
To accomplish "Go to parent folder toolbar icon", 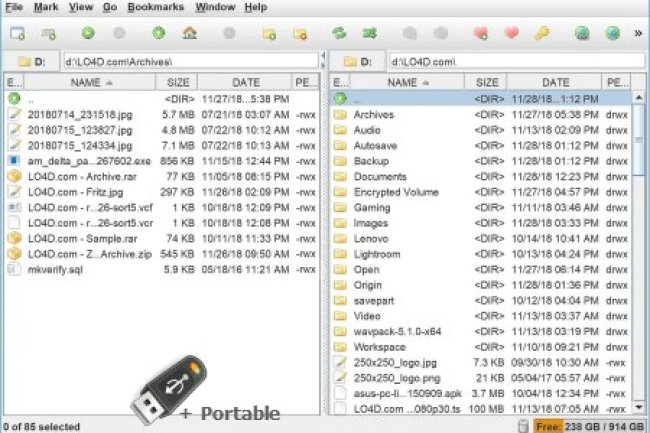I will coord(159,33).
